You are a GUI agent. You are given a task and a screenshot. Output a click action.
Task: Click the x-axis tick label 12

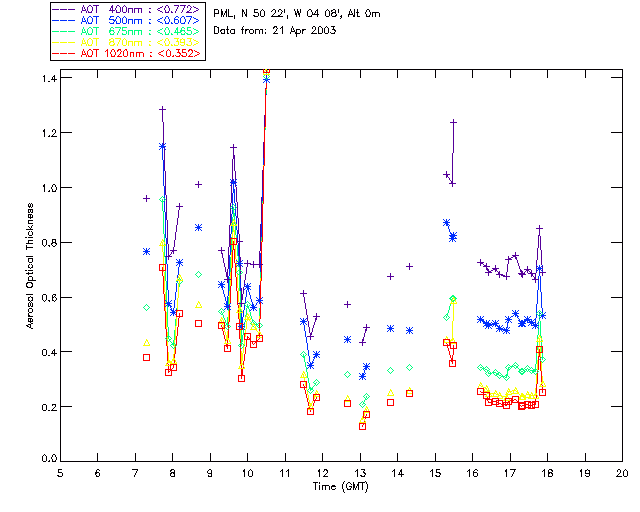[322, 473]
